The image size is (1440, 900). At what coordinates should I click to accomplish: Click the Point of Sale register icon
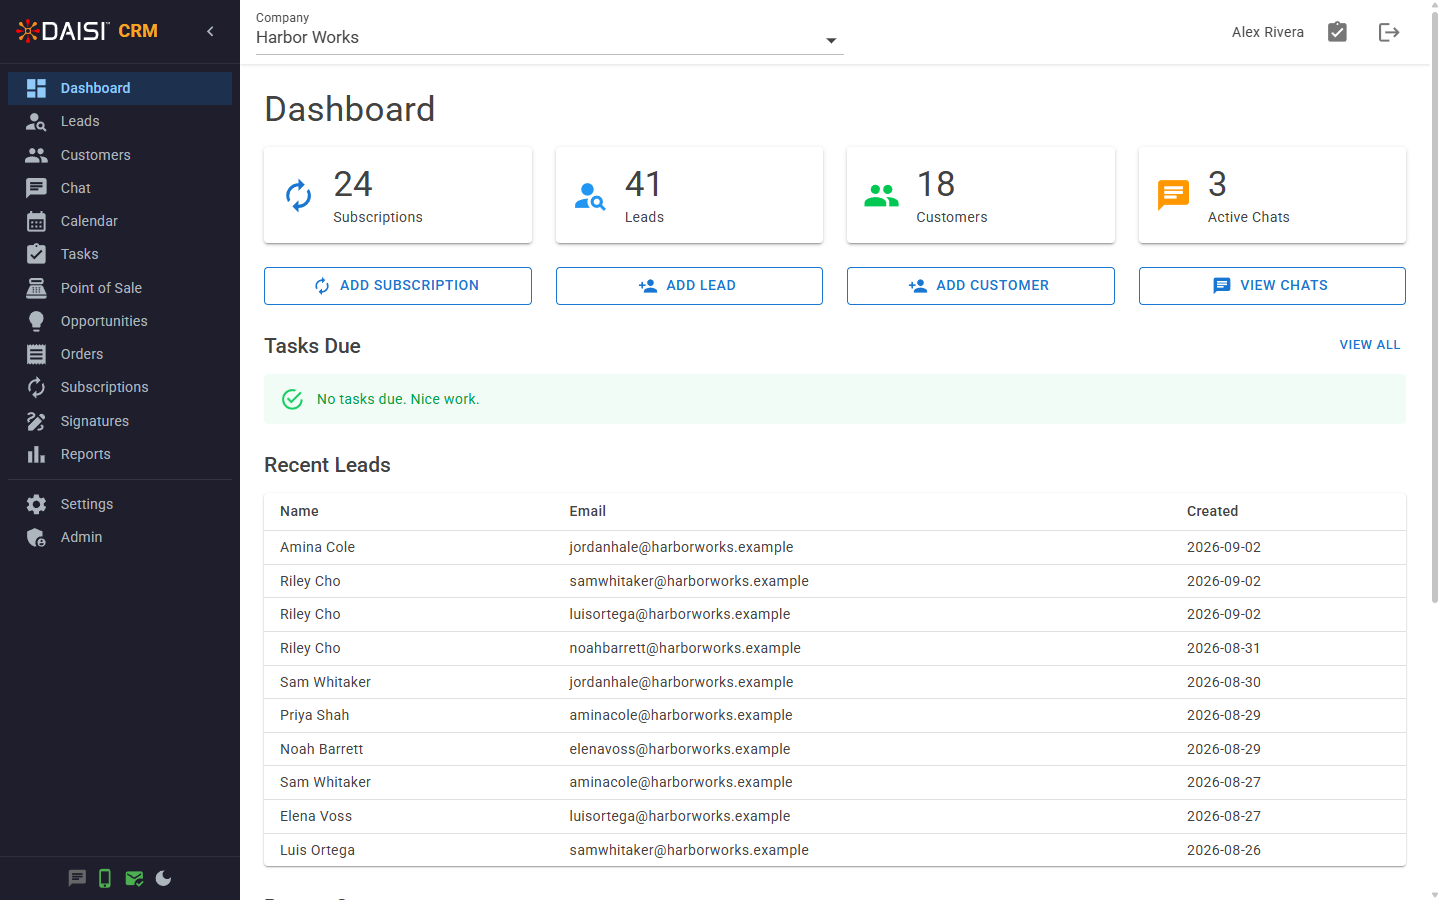point(36,288)
